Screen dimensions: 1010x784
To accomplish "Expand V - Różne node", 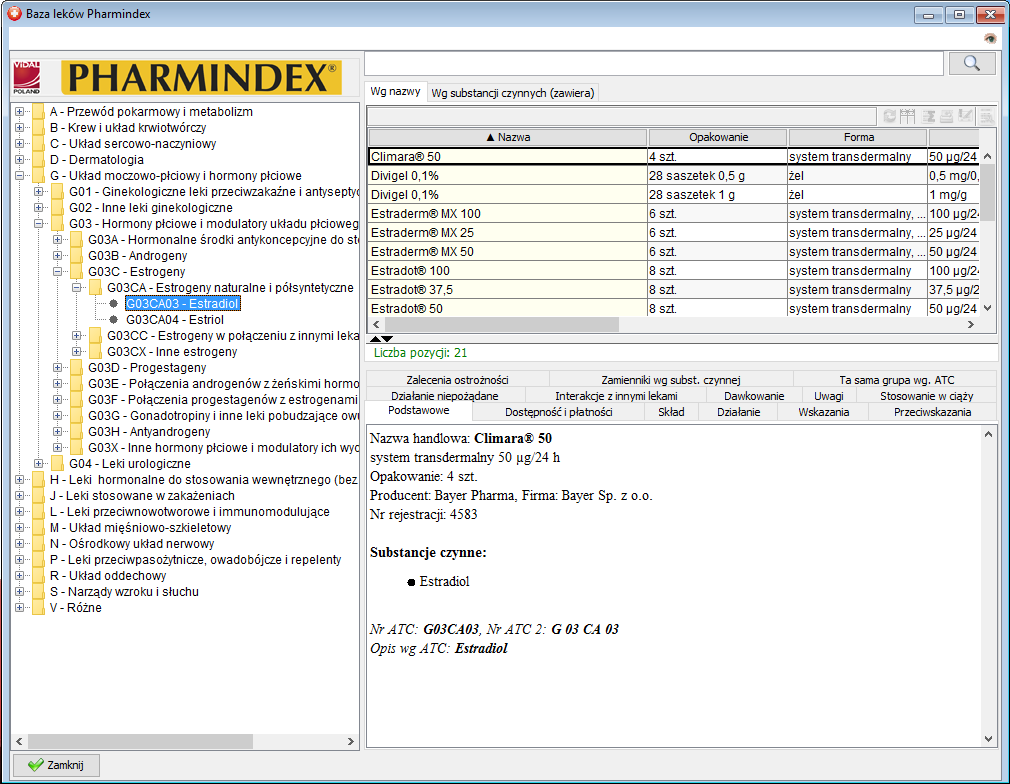I will (19, 607).
